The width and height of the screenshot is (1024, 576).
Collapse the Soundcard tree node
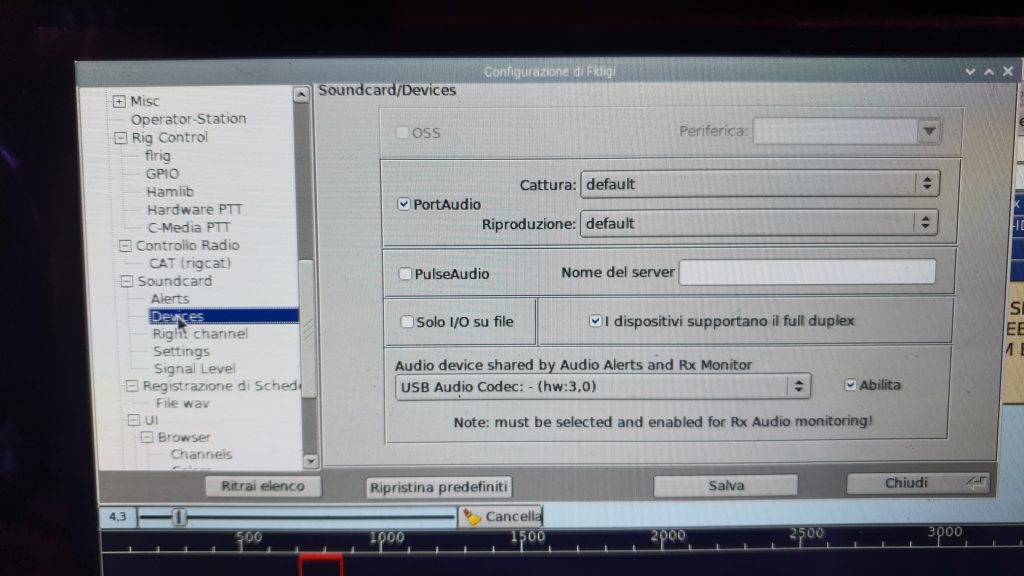pyautogui.click(x=127, y=281)
